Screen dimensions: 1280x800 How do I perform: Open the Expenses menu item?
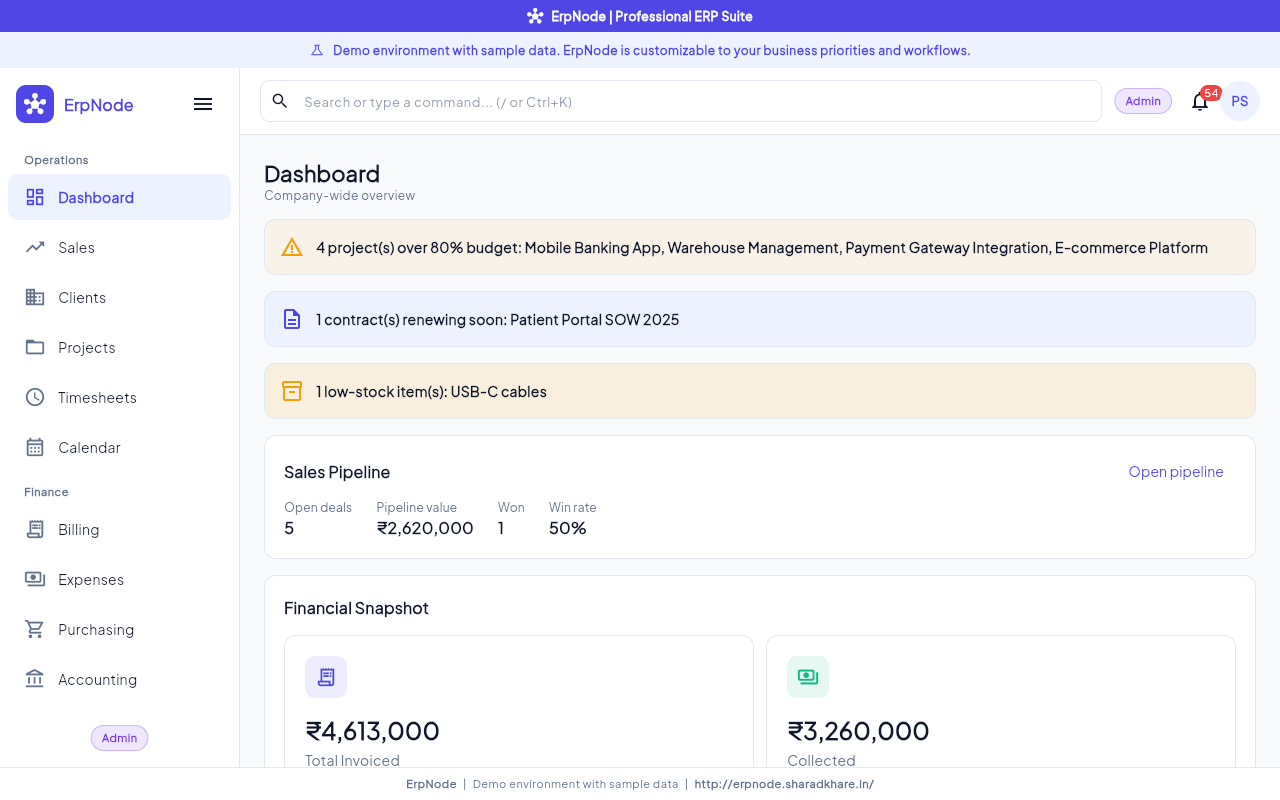click(x=119, y=579)
